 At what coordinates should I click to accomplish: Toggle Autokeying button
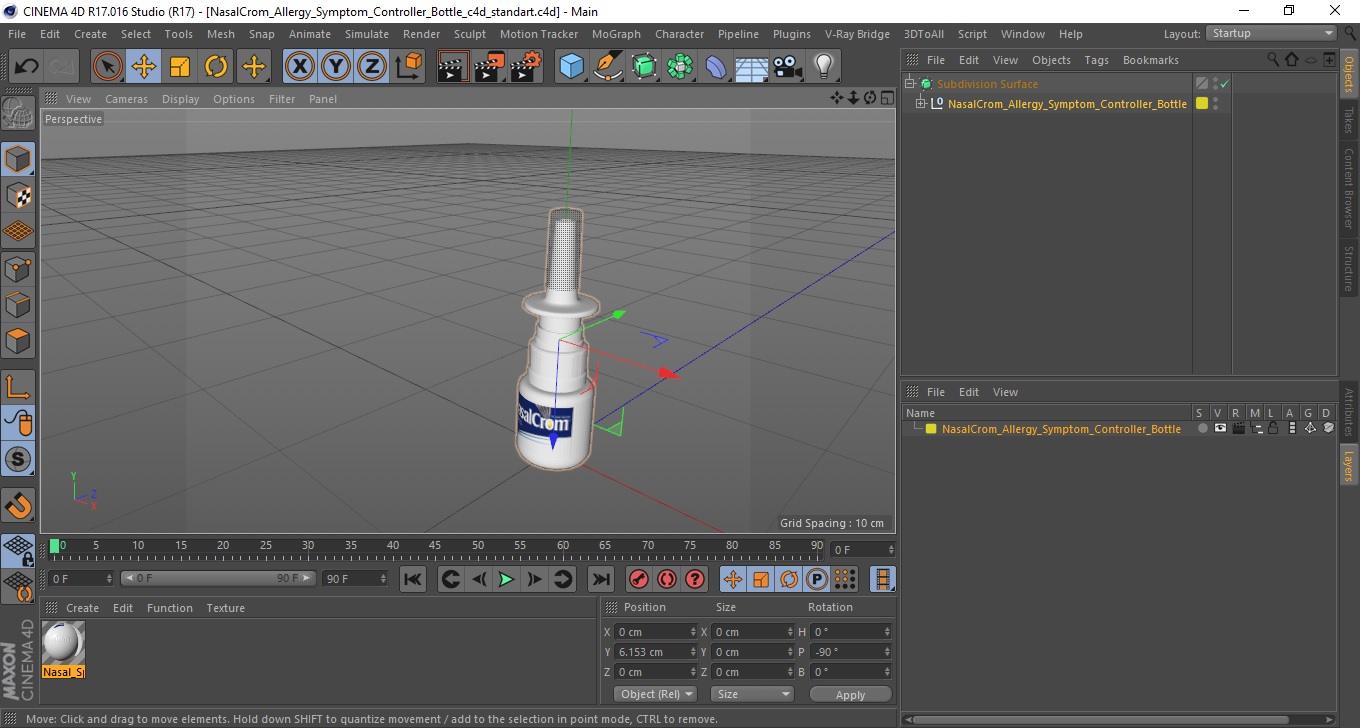[666, 579]
